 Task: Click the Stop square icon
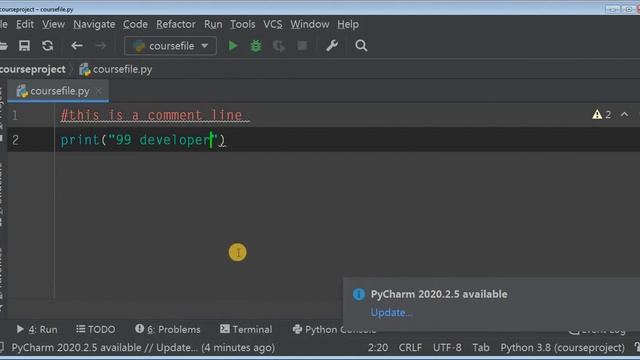pos(302,46)
